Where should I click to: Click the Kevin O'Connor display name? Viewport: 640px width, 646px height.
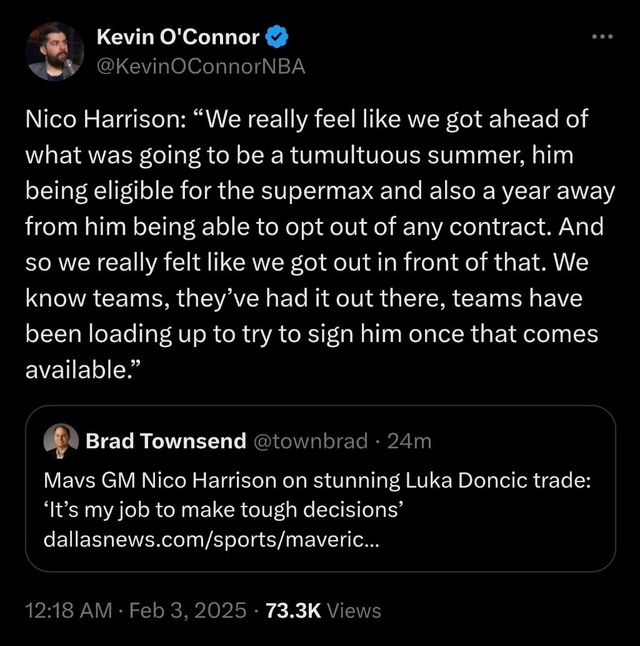pyautogui.click(x=178, y=38)
